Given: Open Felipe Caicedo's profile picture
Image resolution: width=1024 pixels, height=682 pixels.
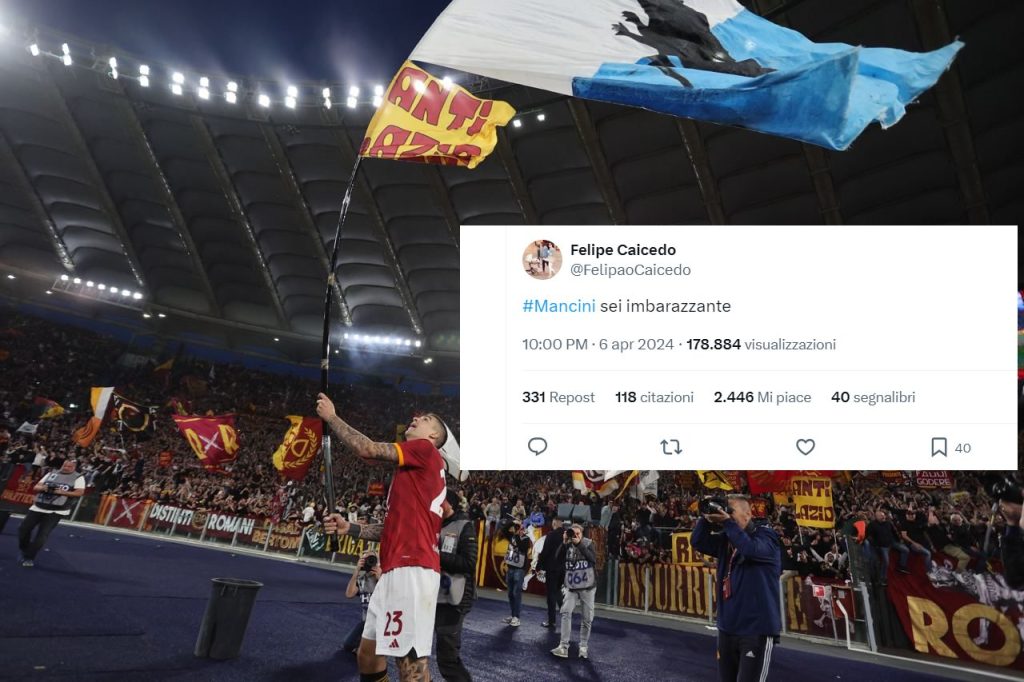Looking at the screenshot, I should point(542,259).
